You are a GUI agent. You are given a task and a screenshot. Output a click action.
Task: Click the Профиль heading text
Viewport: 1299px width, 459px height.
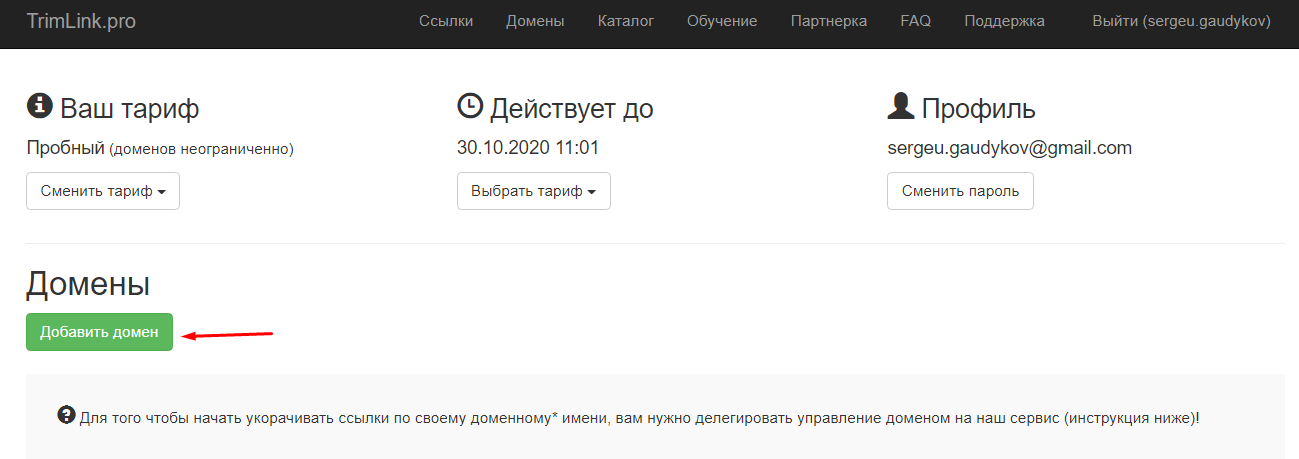(x=979, y=108)
